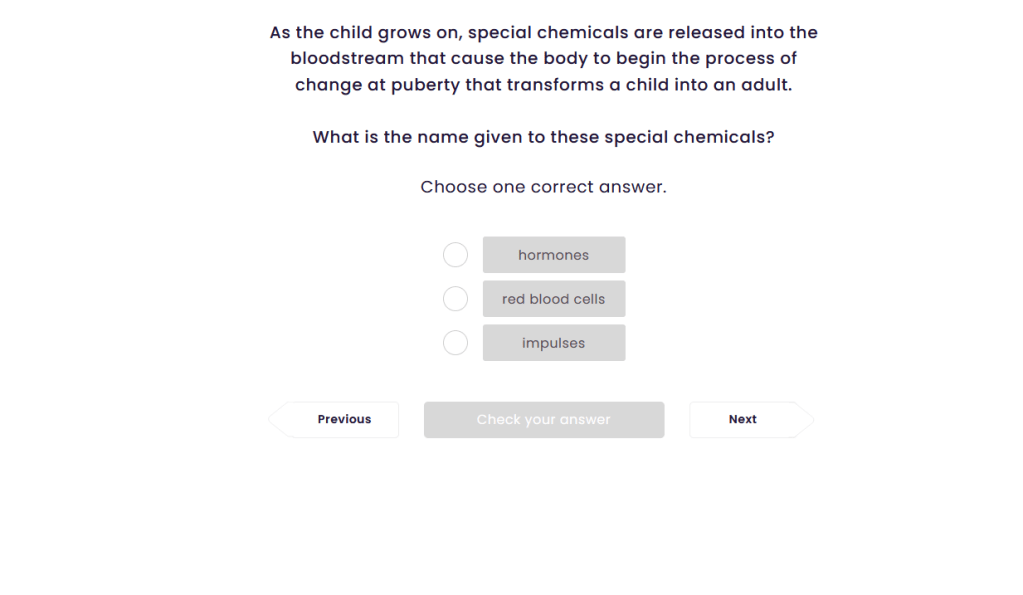Advance using the Next button
This screenshot has height=595, width=1023.
(742, 420)
